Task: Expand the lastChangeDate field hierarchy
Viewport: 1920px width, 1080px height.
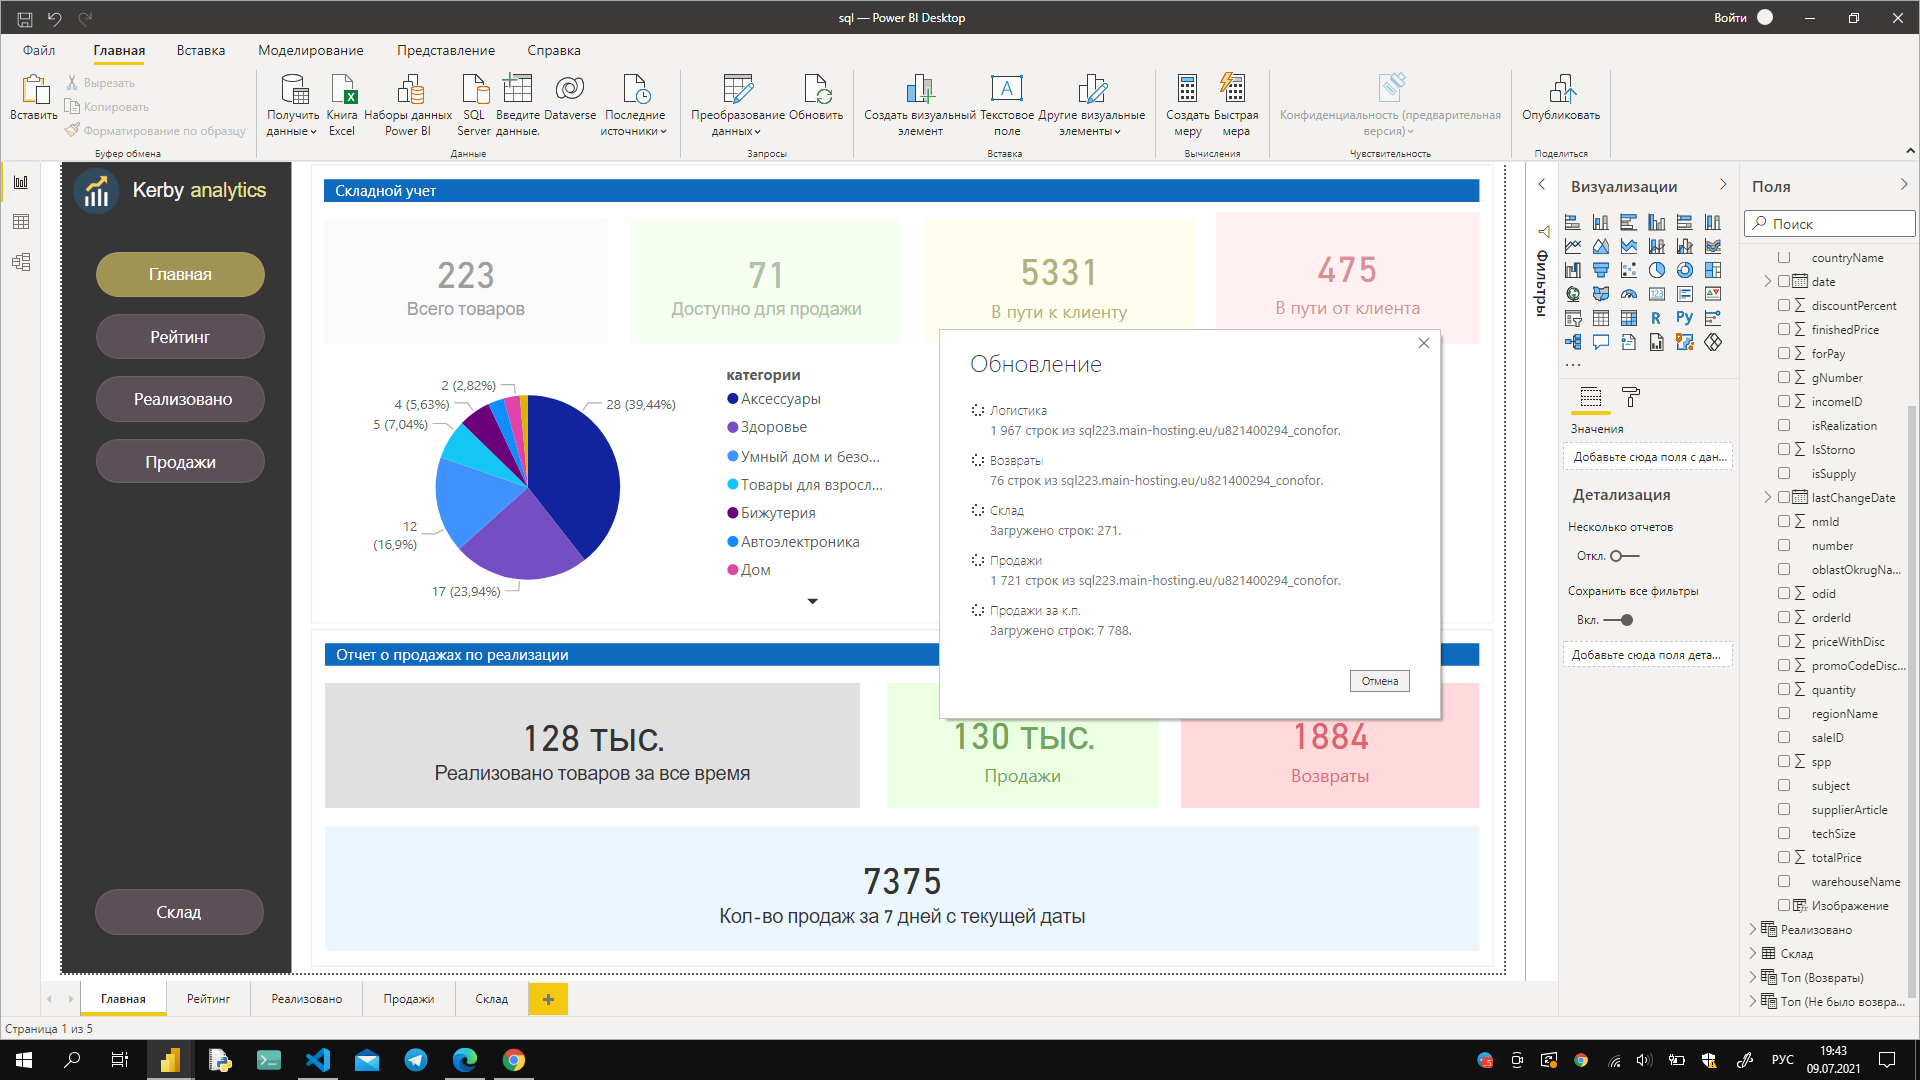Action: tap(1768, 497)
